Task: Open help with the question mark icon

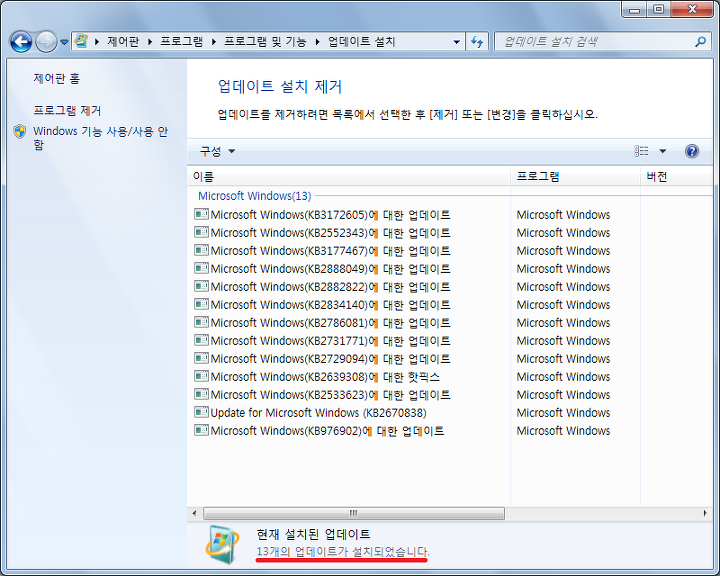Action: [x=692, y=151]
